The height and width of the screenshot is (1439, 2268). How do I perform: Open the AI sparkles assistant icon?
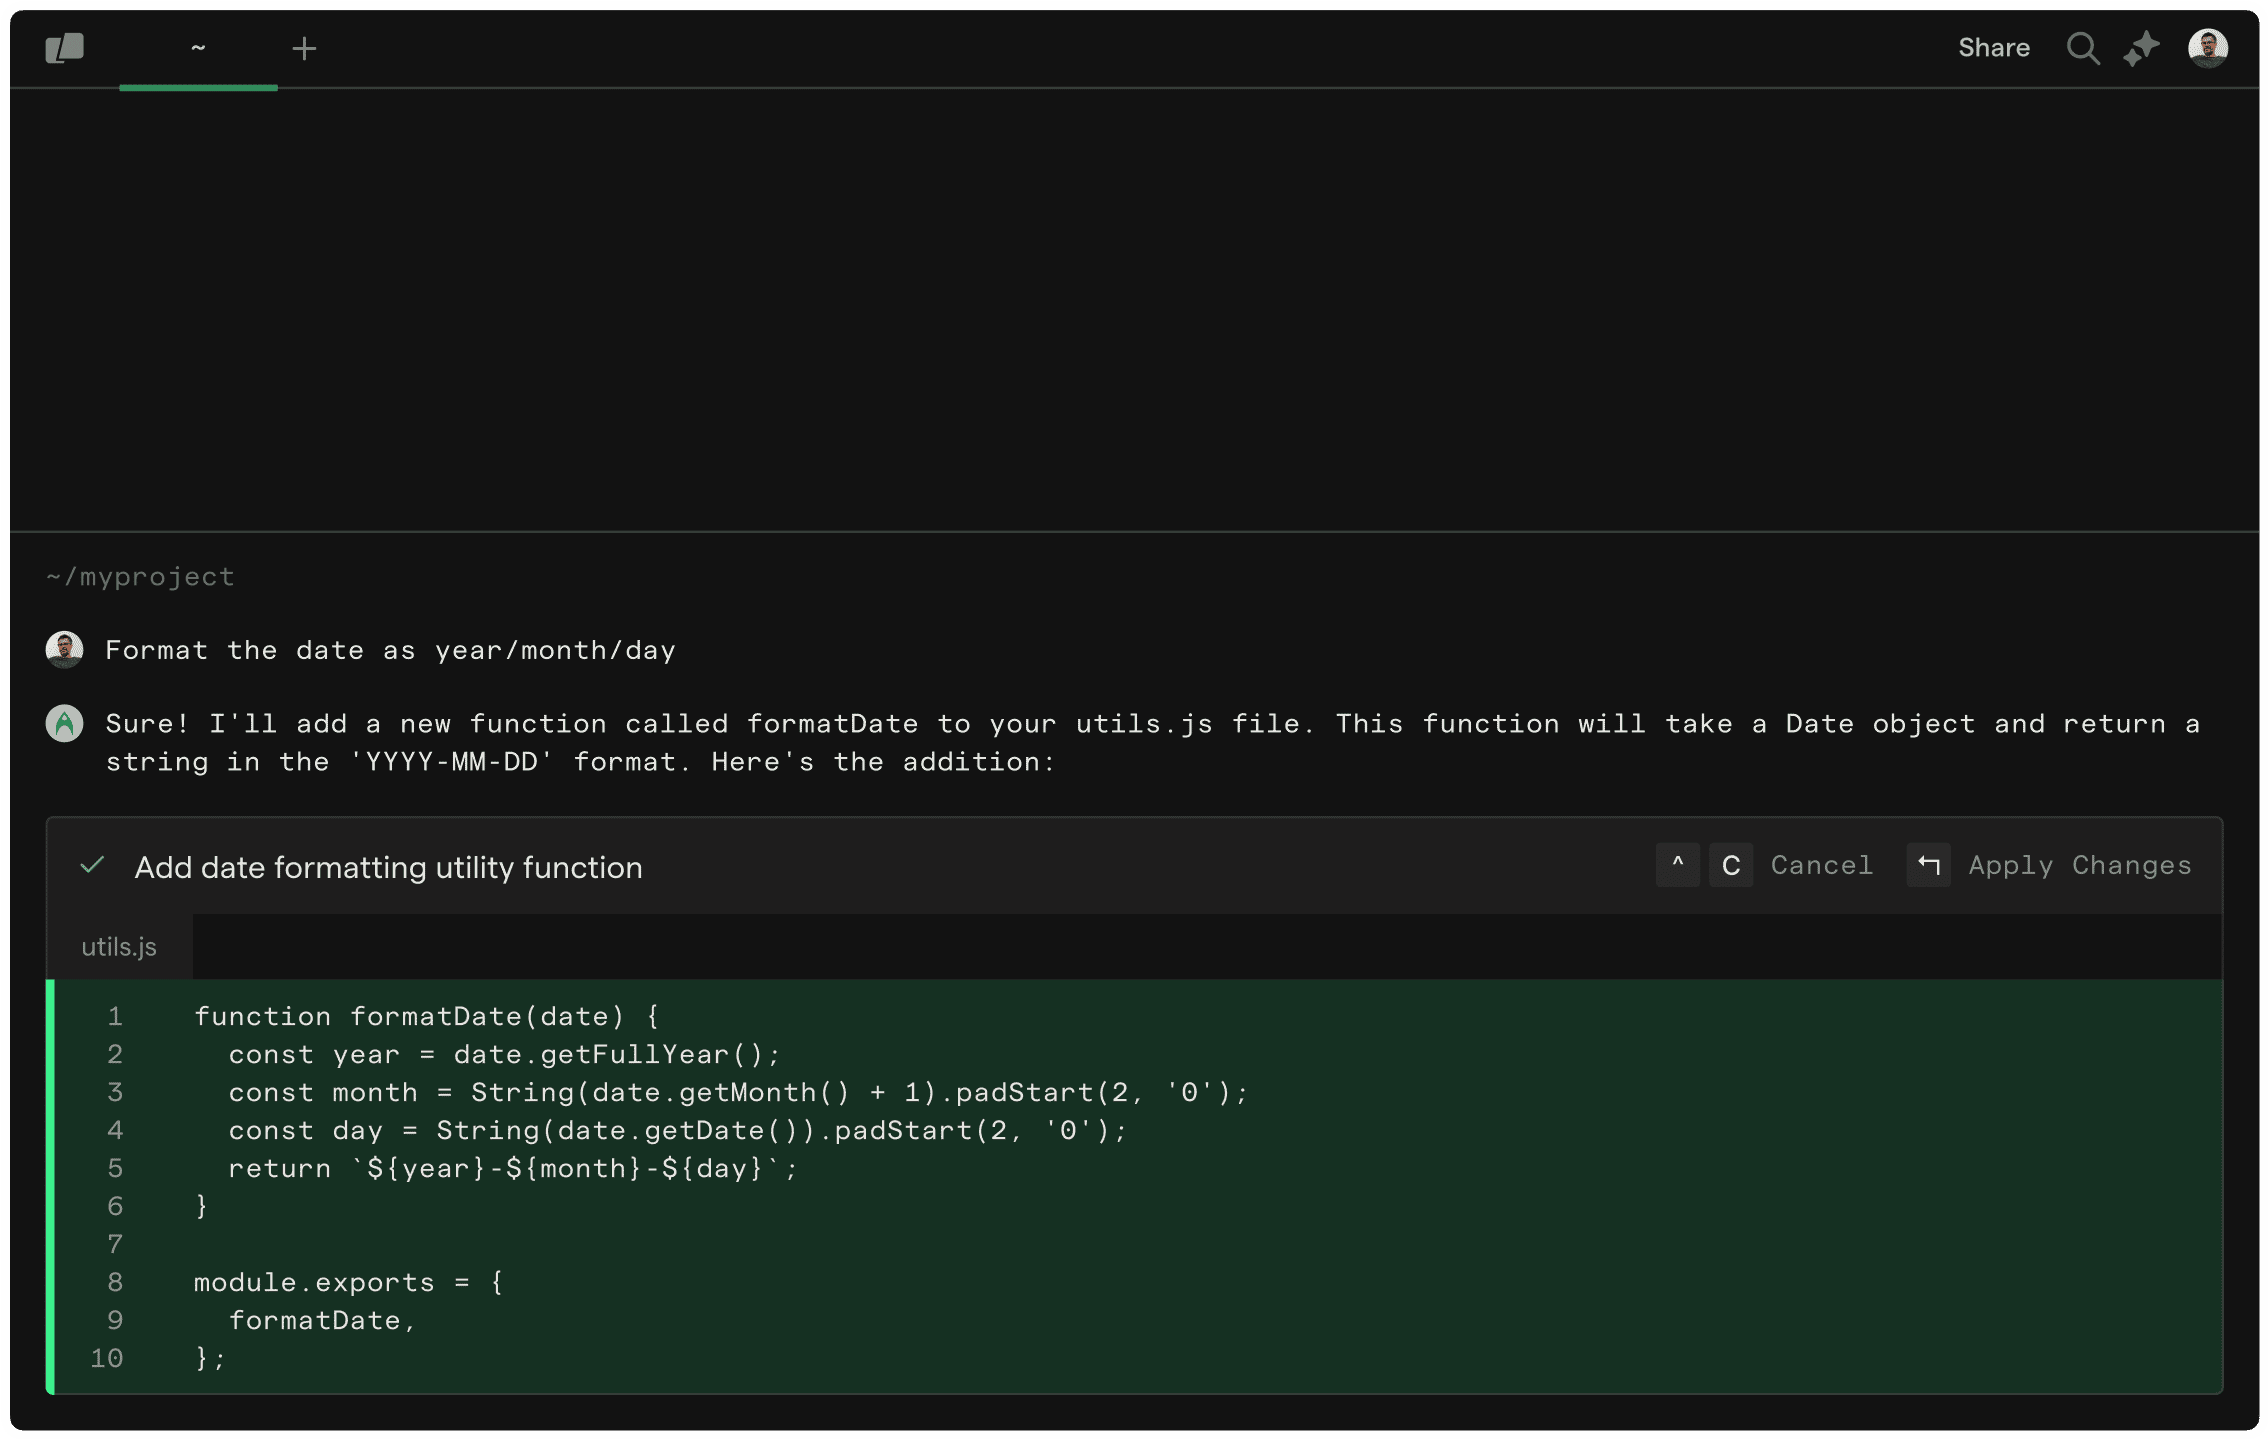point(2141,48)
